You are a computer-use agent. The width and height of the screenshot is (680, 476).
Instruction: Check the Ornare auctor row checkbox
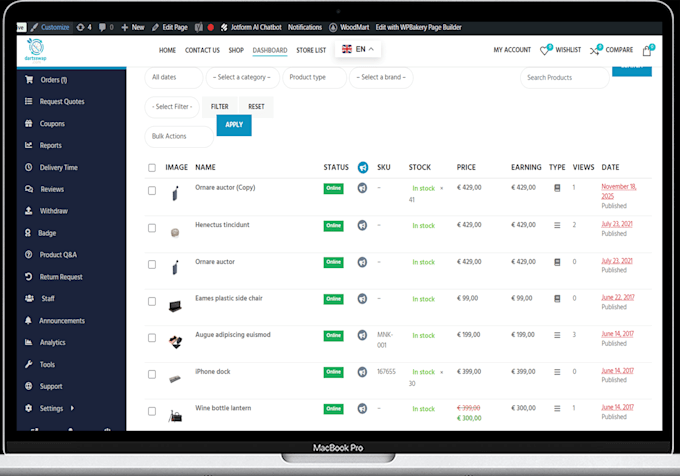click(152, 264)
